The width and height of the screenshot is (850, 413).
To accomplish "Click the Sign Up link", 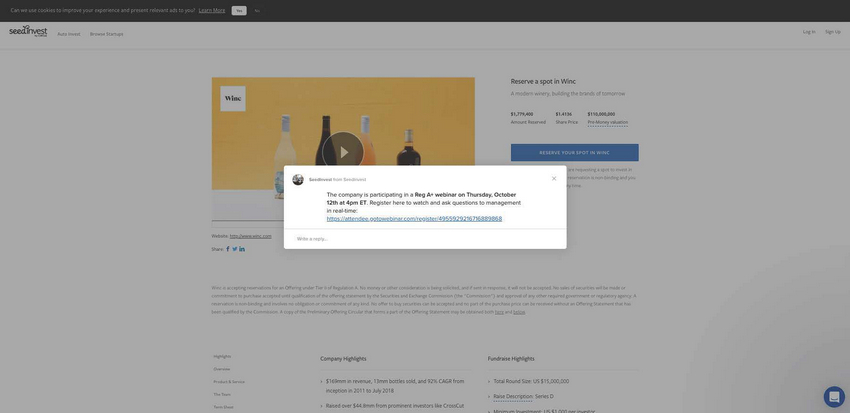I will [832, 32].
